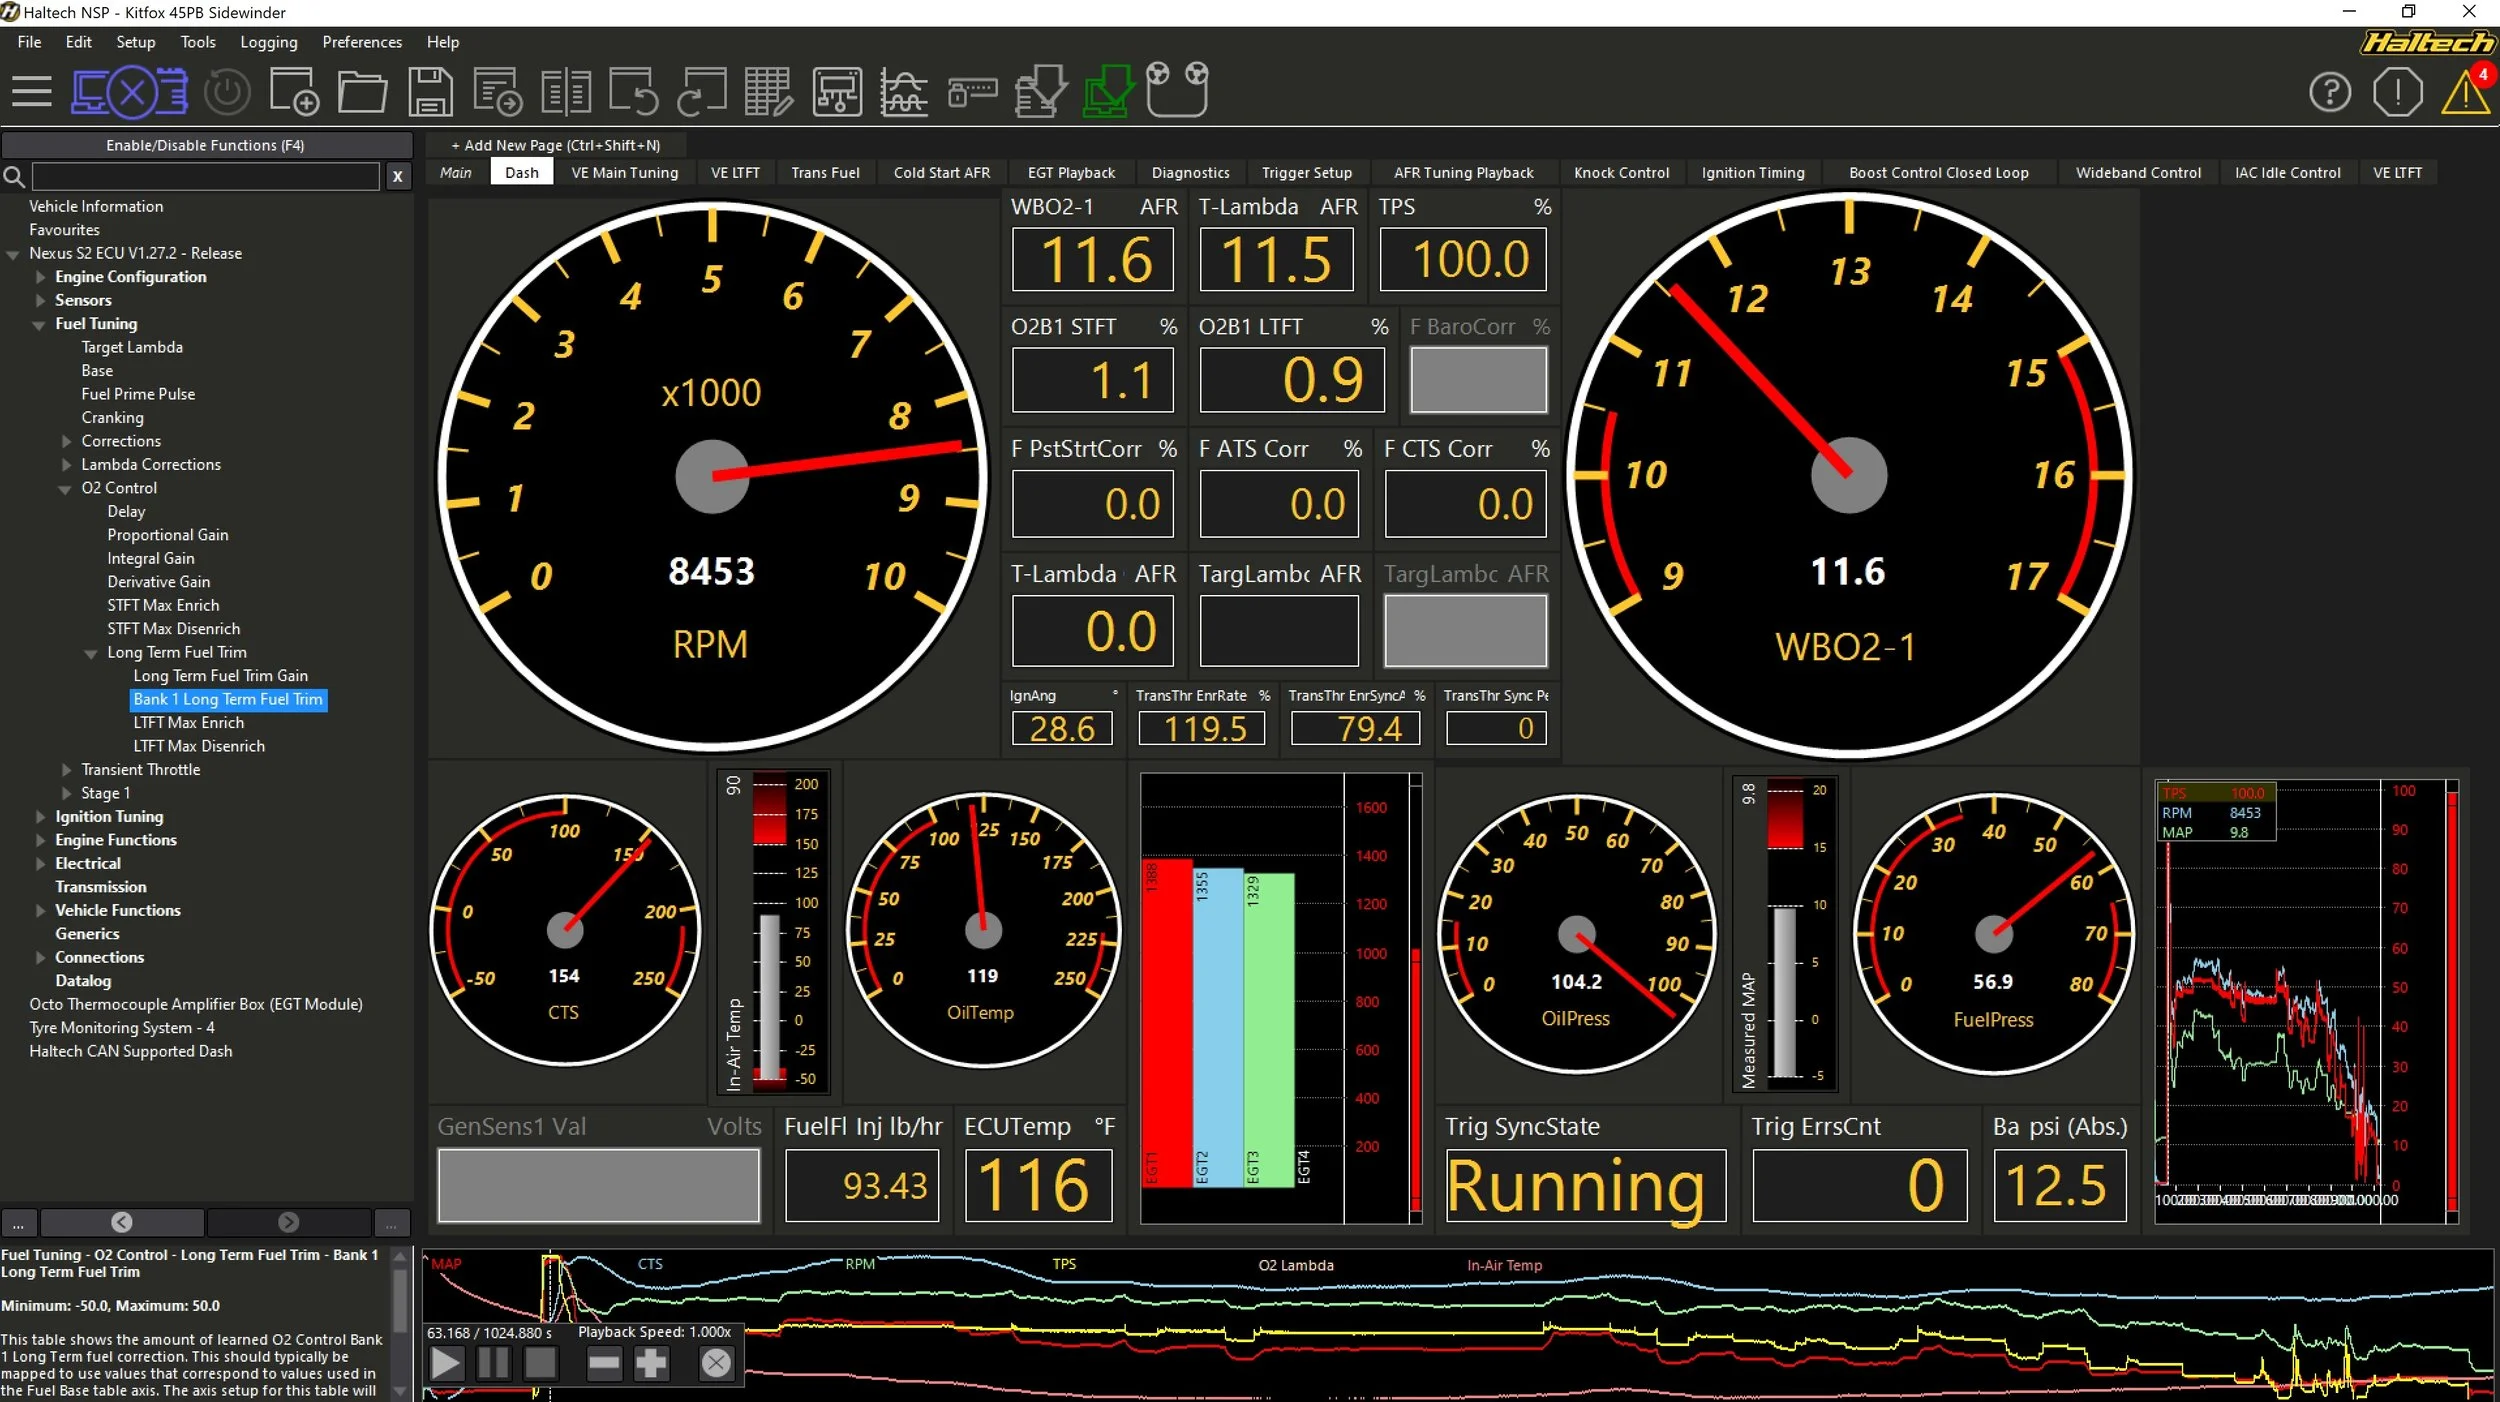Pause the datalog playback
This screenshot has height=1402, width=2500.
pyautogui.click(x=493, y=1363)
